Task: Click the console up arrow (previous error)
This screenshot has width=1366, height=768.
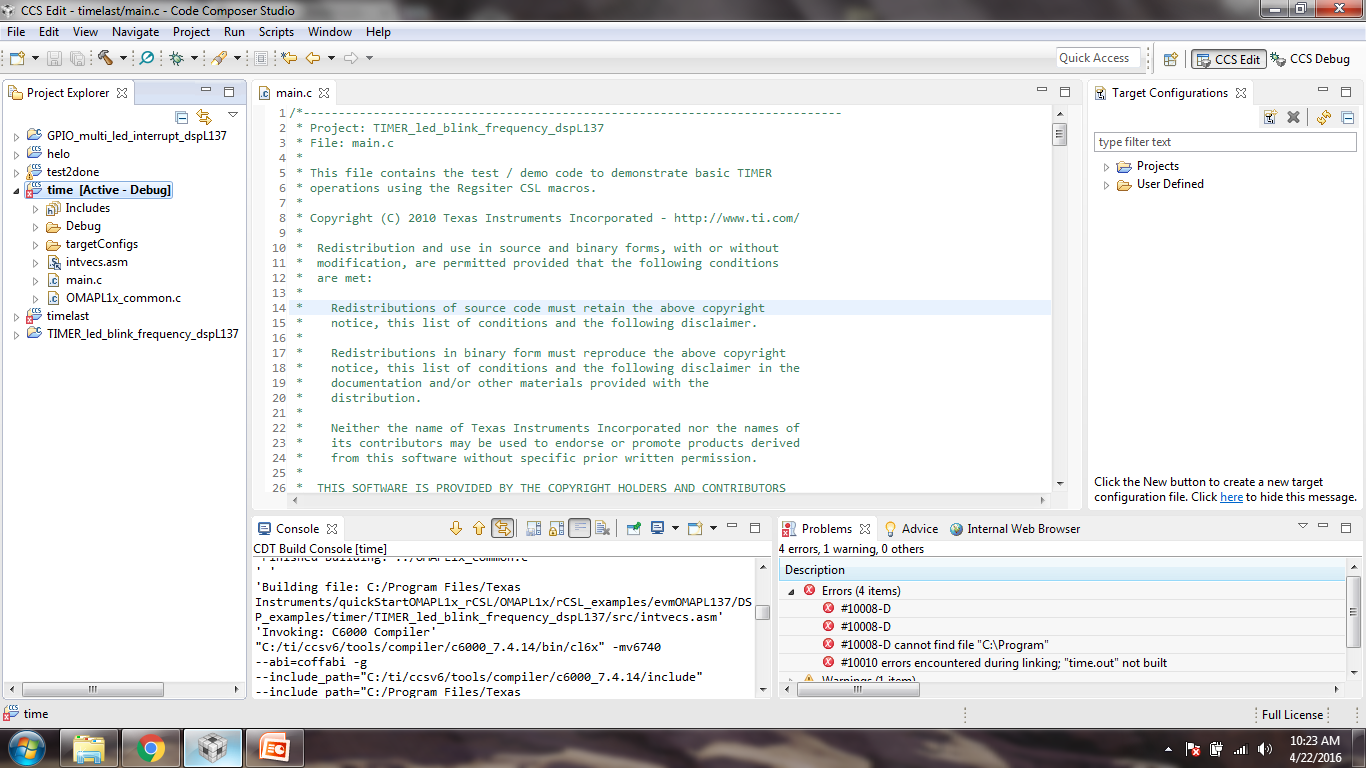Action: tap(478, 528)
